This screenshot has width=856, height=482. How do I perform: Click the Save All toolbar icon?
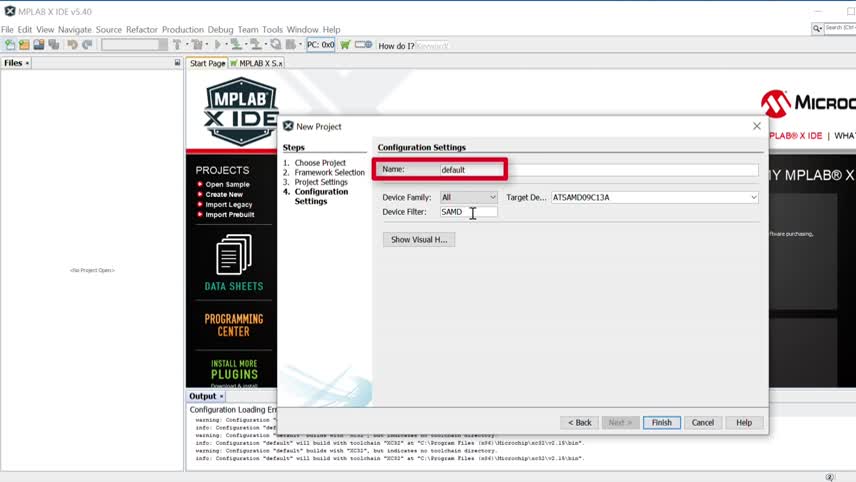54,45
